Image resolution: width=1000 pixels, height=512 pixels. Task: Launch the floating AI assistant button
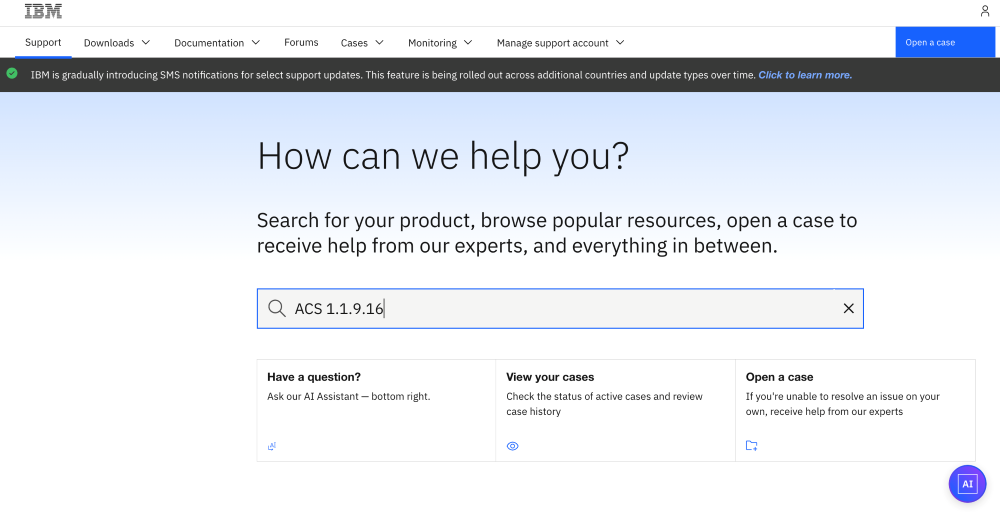click(967, 484)
